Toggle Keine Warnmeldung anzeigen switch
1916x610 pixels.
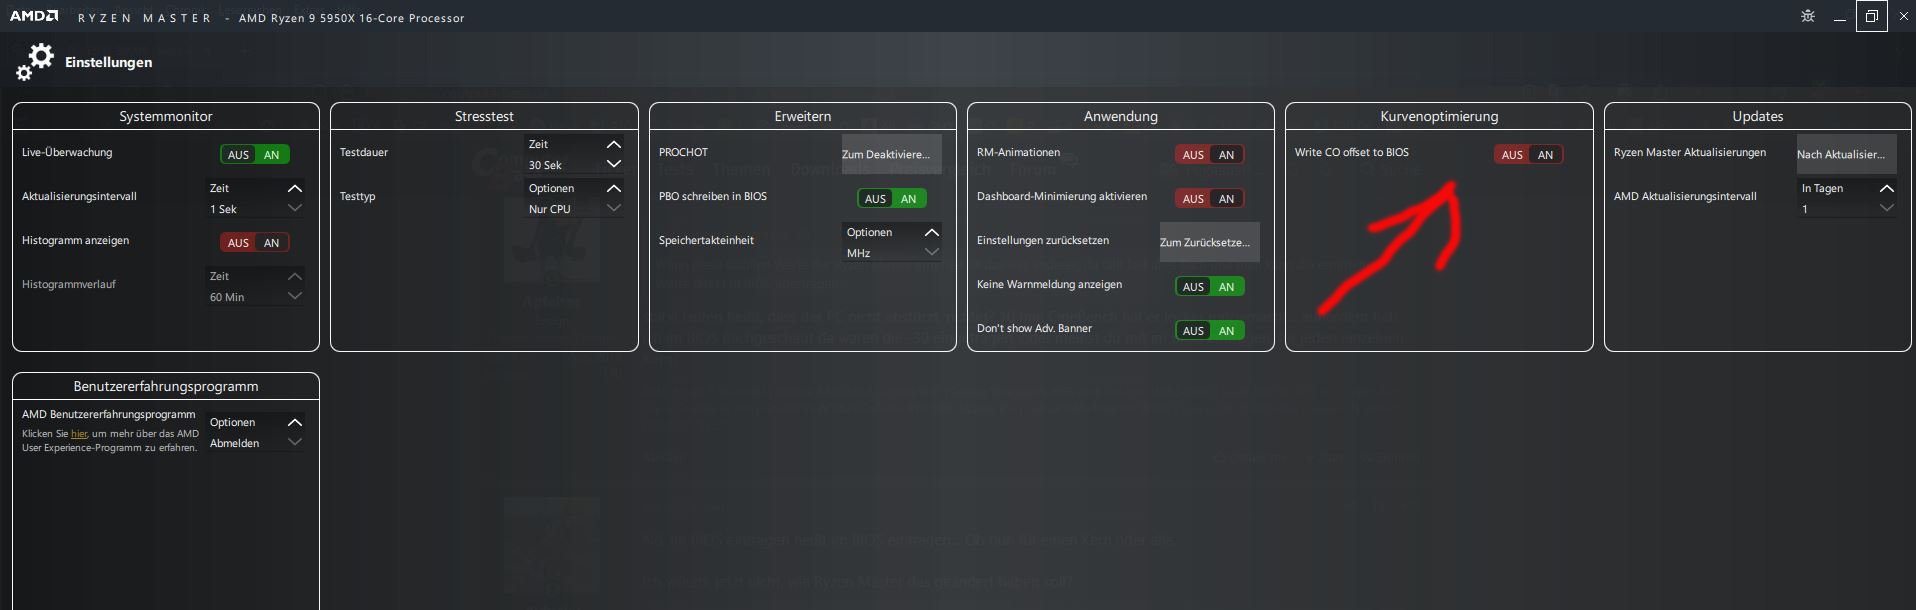click(x=1210, y=287)
